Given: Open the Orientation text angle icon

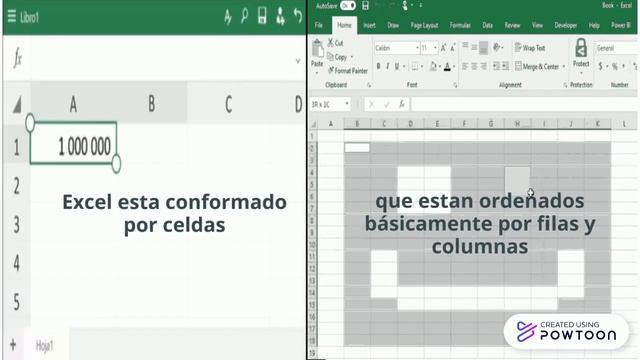Looking at the screenshot, I should coord(497,47).
